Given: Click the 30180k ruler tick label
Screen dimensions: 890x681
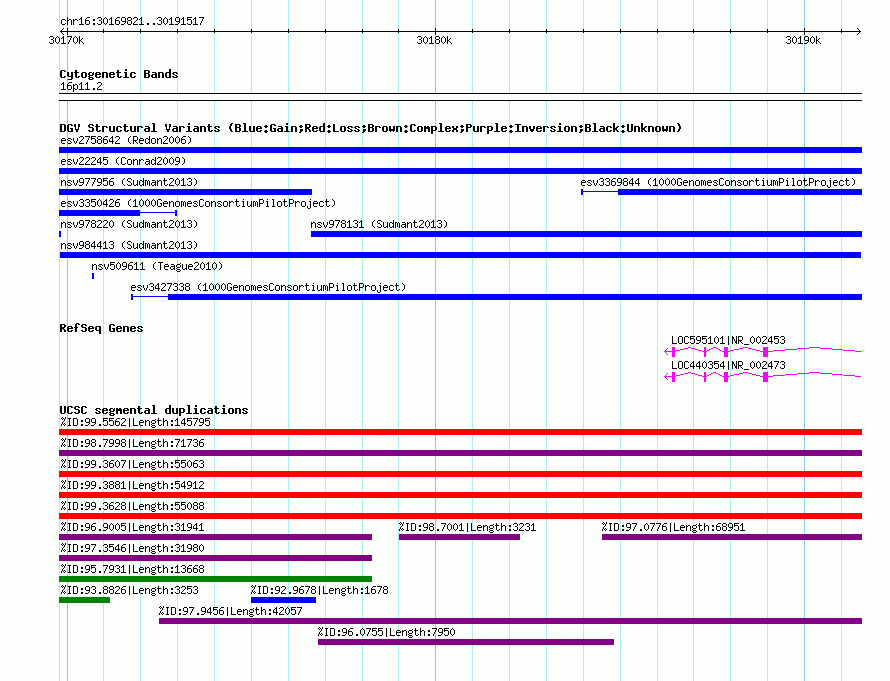Looking at the screenshot, I should (434, 40).
